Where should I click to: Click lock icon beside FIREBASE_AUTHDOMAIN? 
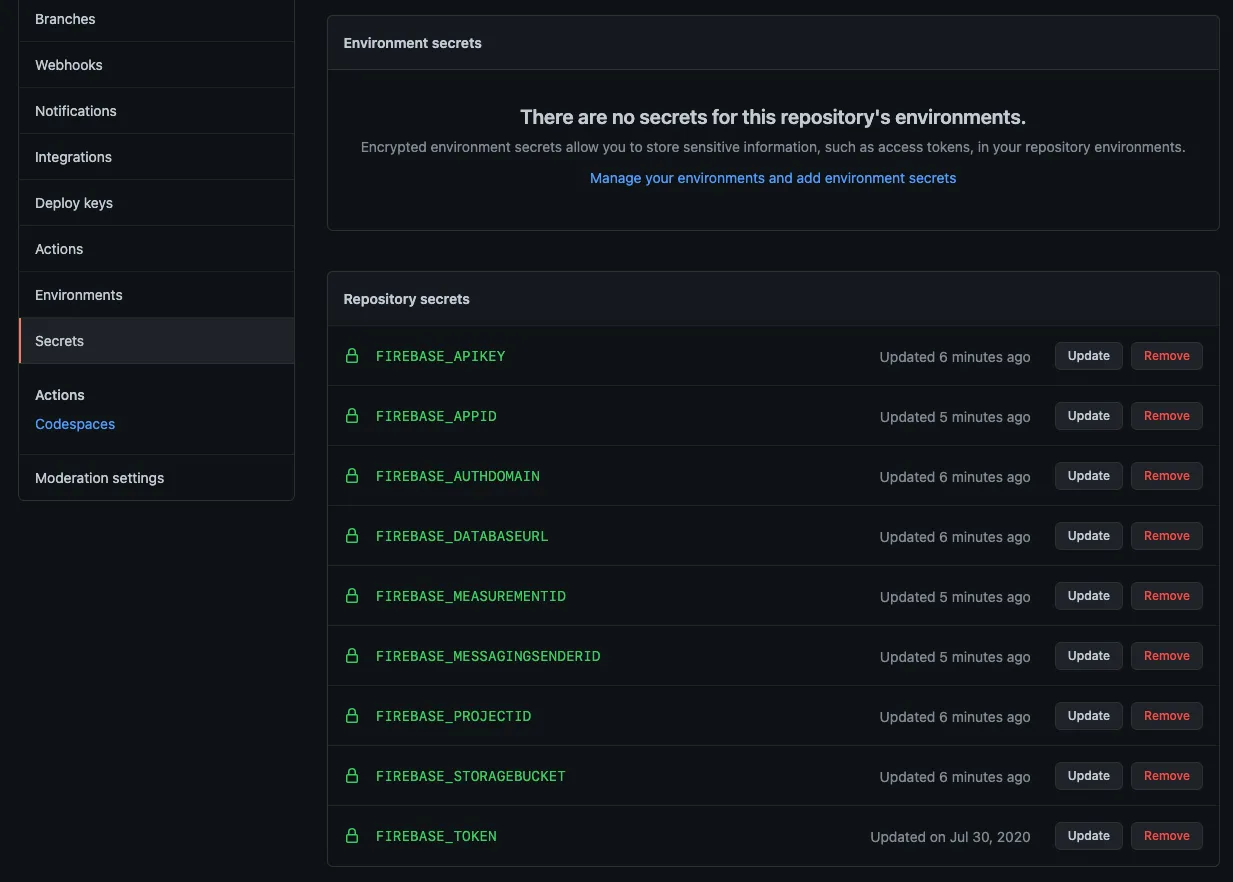point(352,476)
